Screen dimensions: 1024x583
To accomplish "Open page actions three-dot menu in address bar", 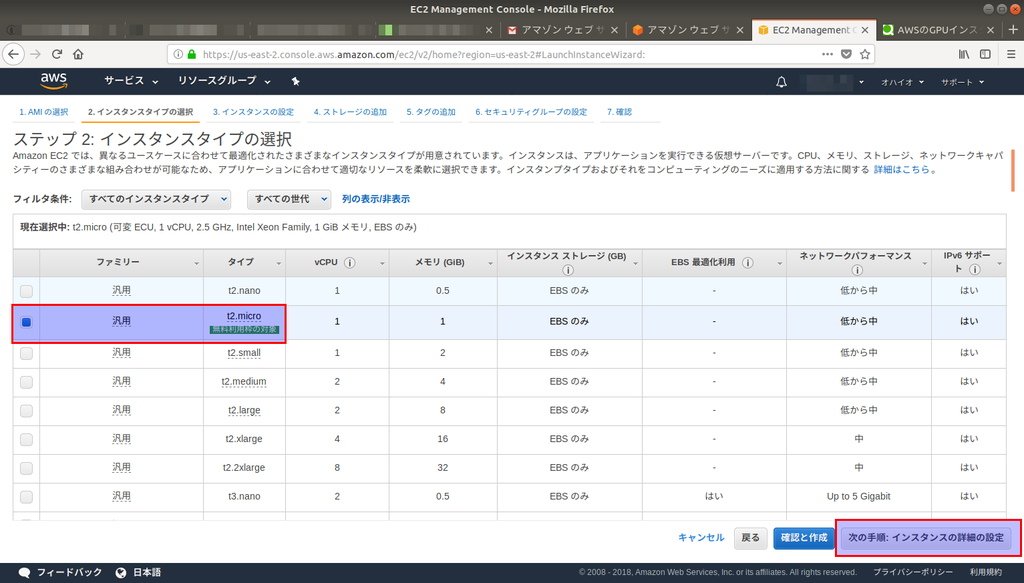I will pos(827,54).
